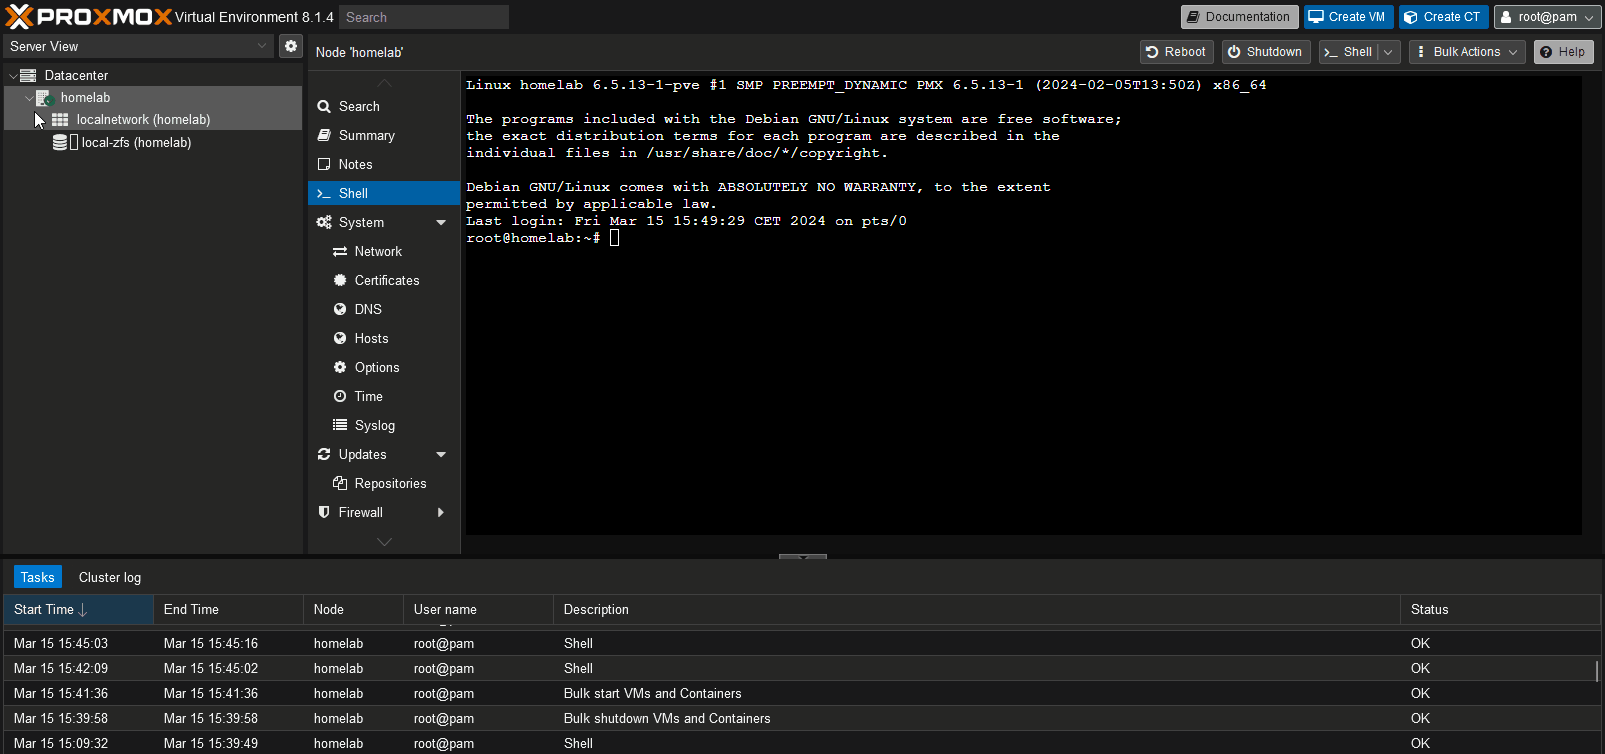This screenshot has width=1605, height=754.
Task: Collapse the System menu section
Action: 441,223
